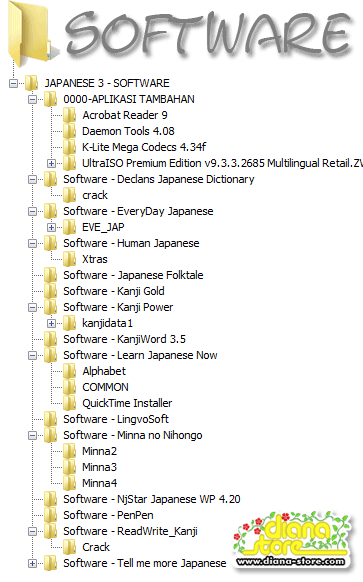Viewport: 363px width, 582px height.
Task: Open the www.diana-store.com link
Action: [291, 561]
